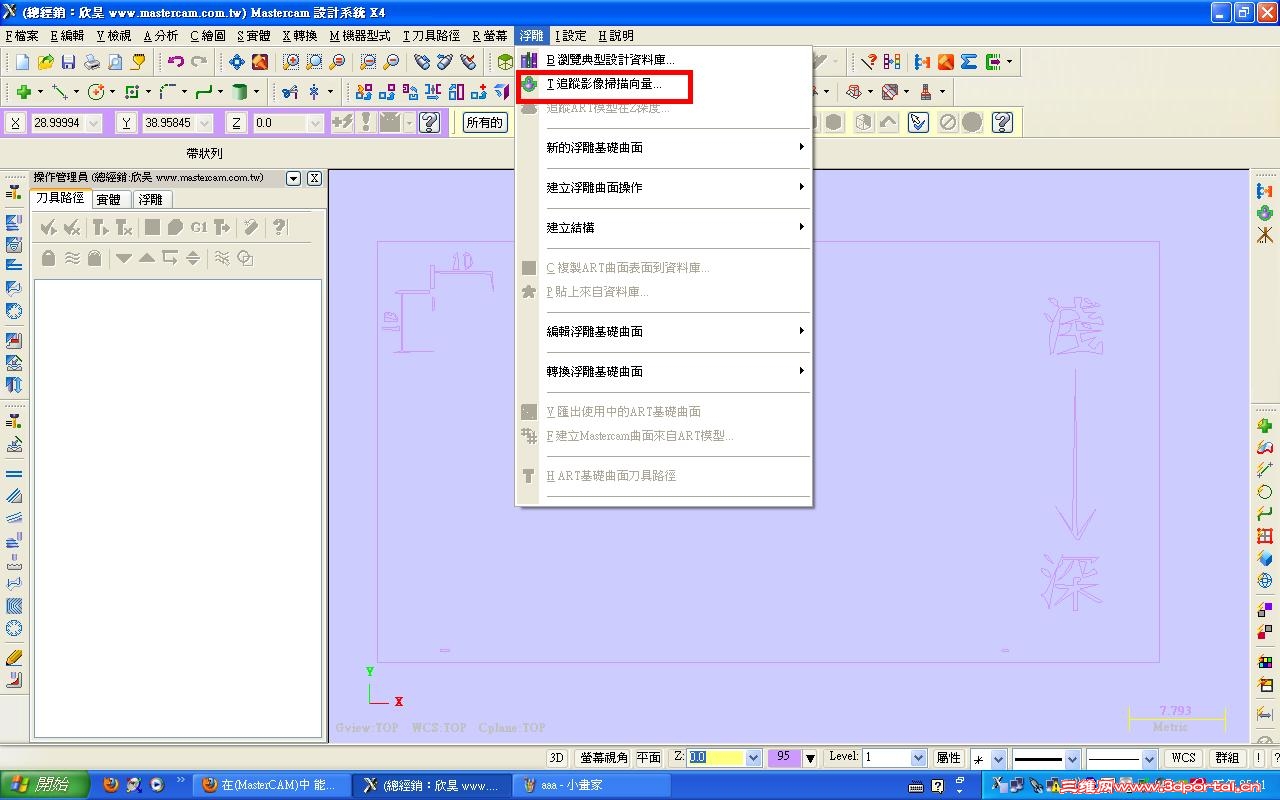The width and height of the screenshot is (1280, 800).
Task: Select the Create Circle/Arc tool
Action: 96,92
